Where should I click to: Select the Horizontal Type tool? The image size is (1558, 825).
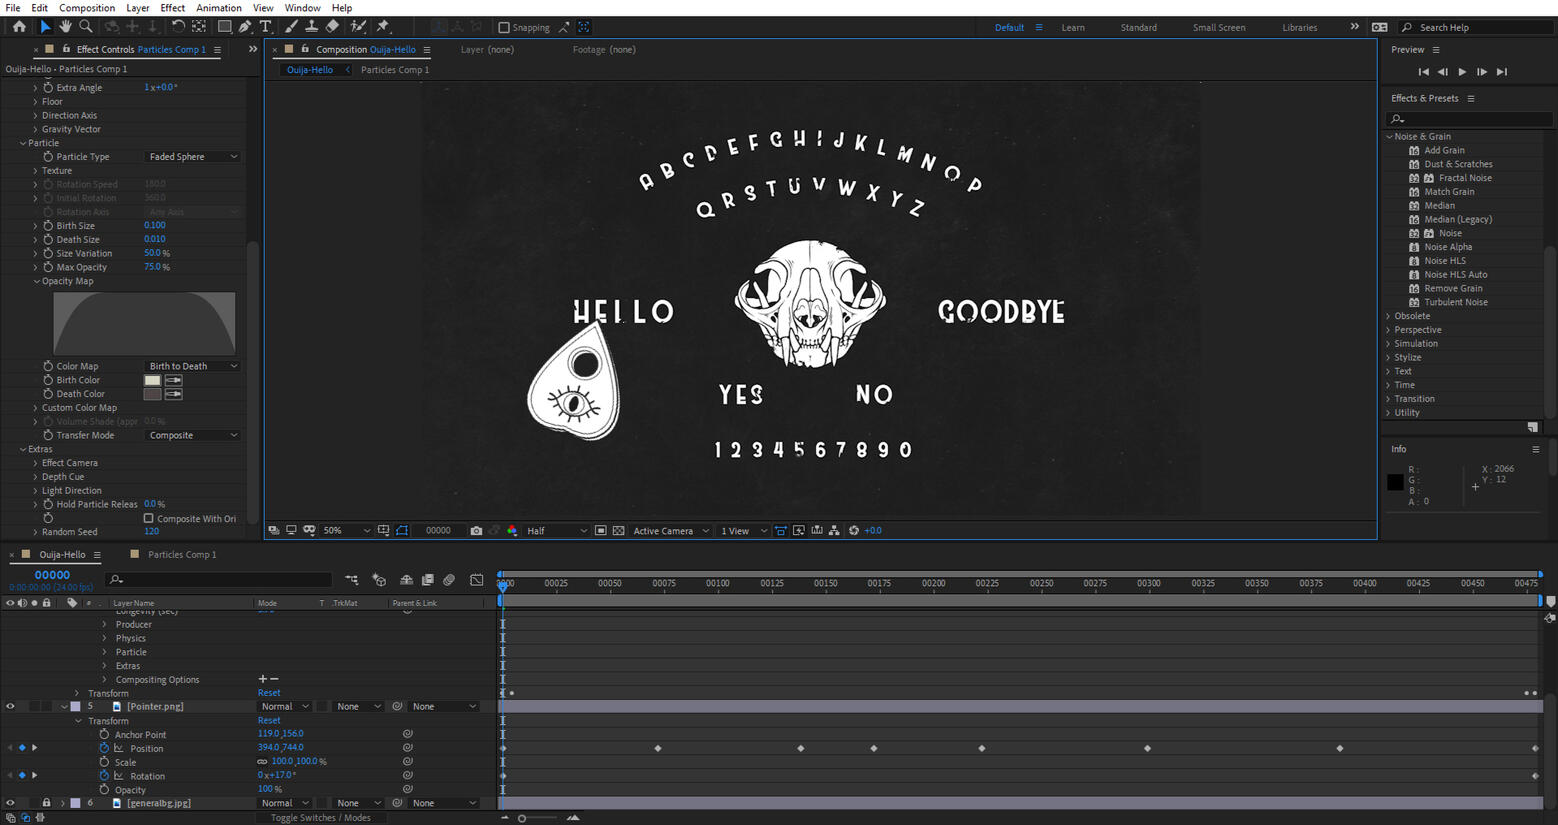pyautogui.click(x=266, y=27)
